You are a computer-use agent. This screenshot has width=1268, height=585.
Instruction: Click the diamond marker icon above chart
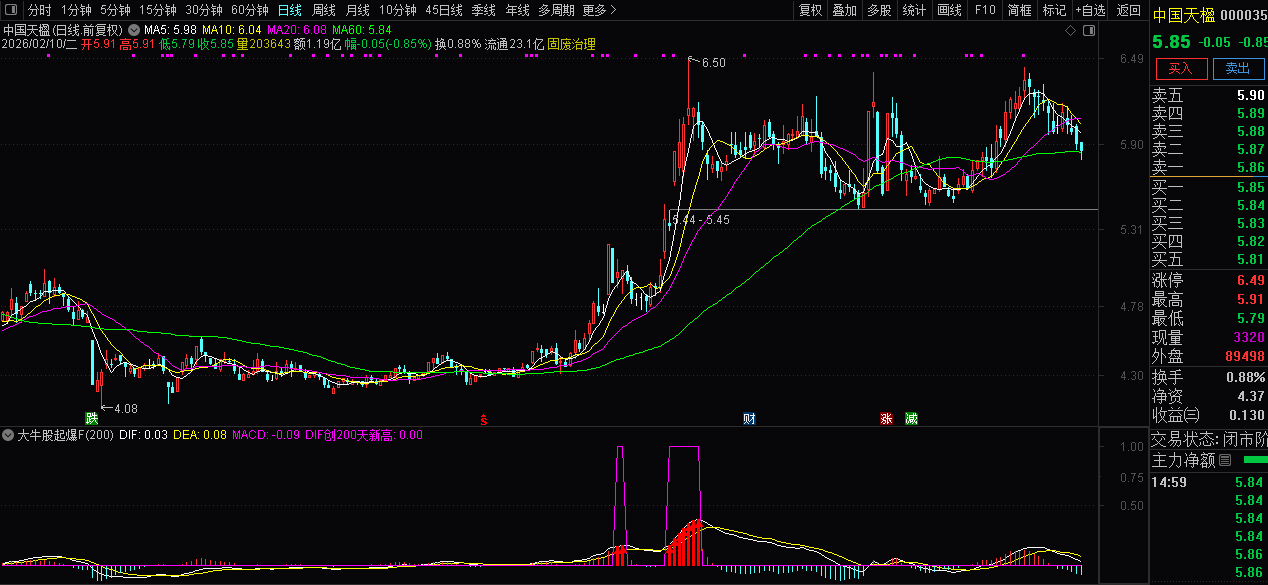(x=1070, y=30)
